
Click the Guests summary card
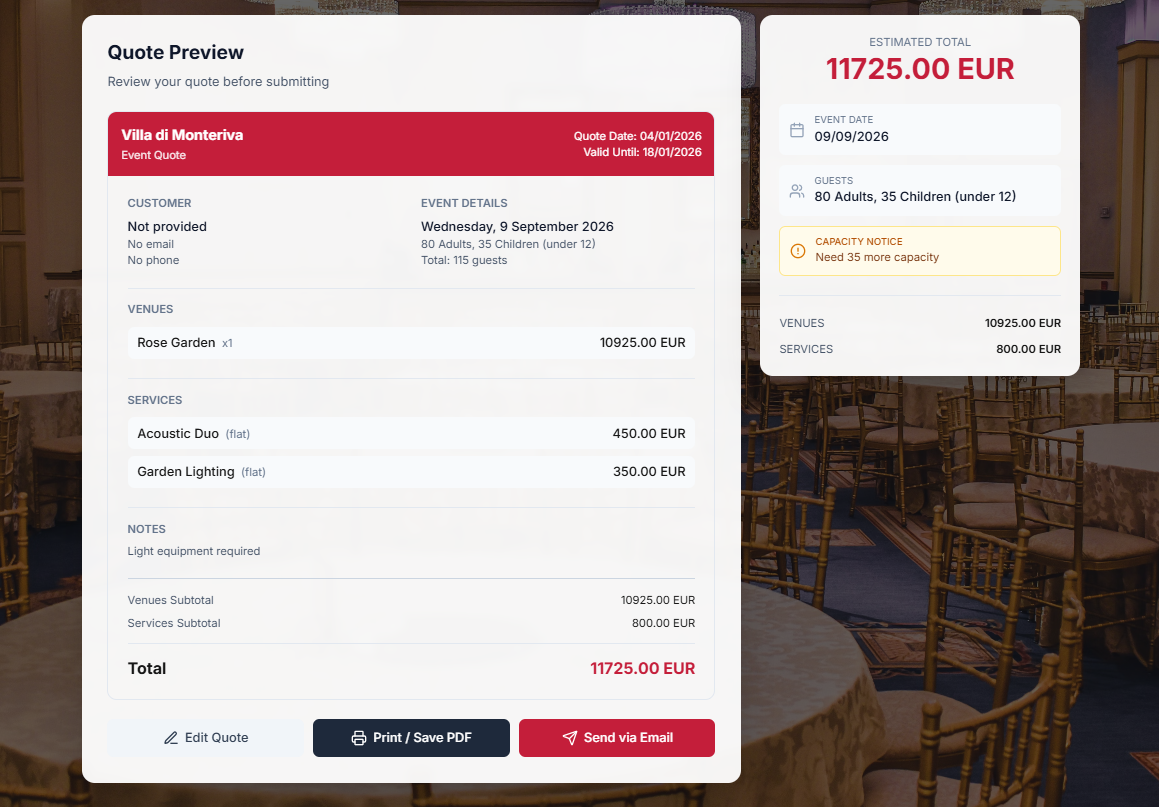coord(919,190)
